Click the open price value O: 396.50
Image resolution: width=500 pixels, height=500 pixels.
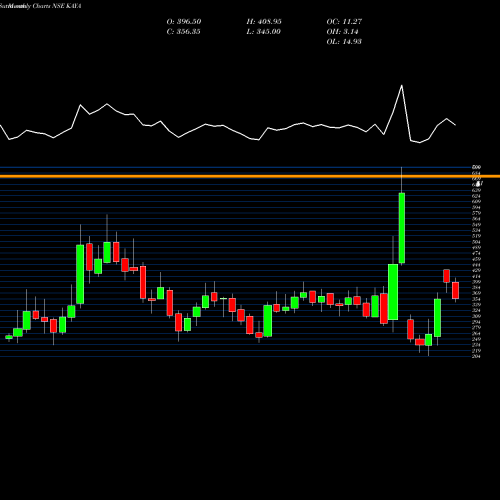[x=184, y=22]
